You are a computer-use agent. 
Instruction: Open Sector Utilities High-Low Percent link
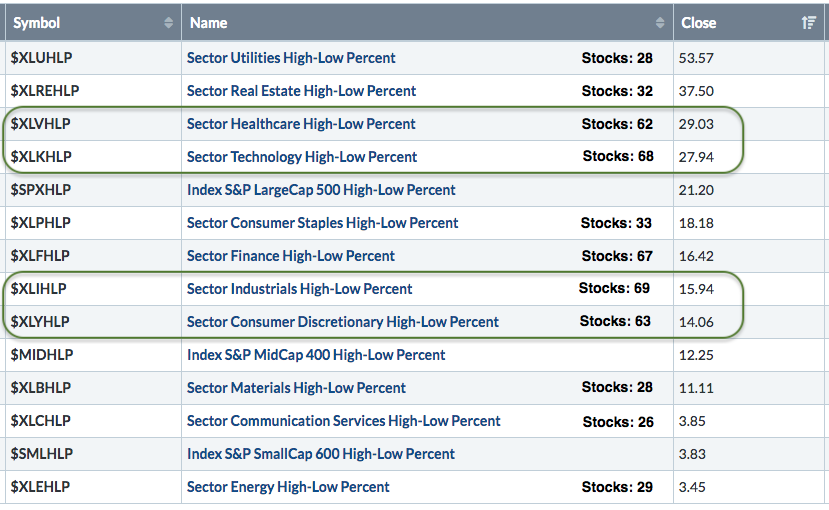pyautogui.click(x=291, y=58)
